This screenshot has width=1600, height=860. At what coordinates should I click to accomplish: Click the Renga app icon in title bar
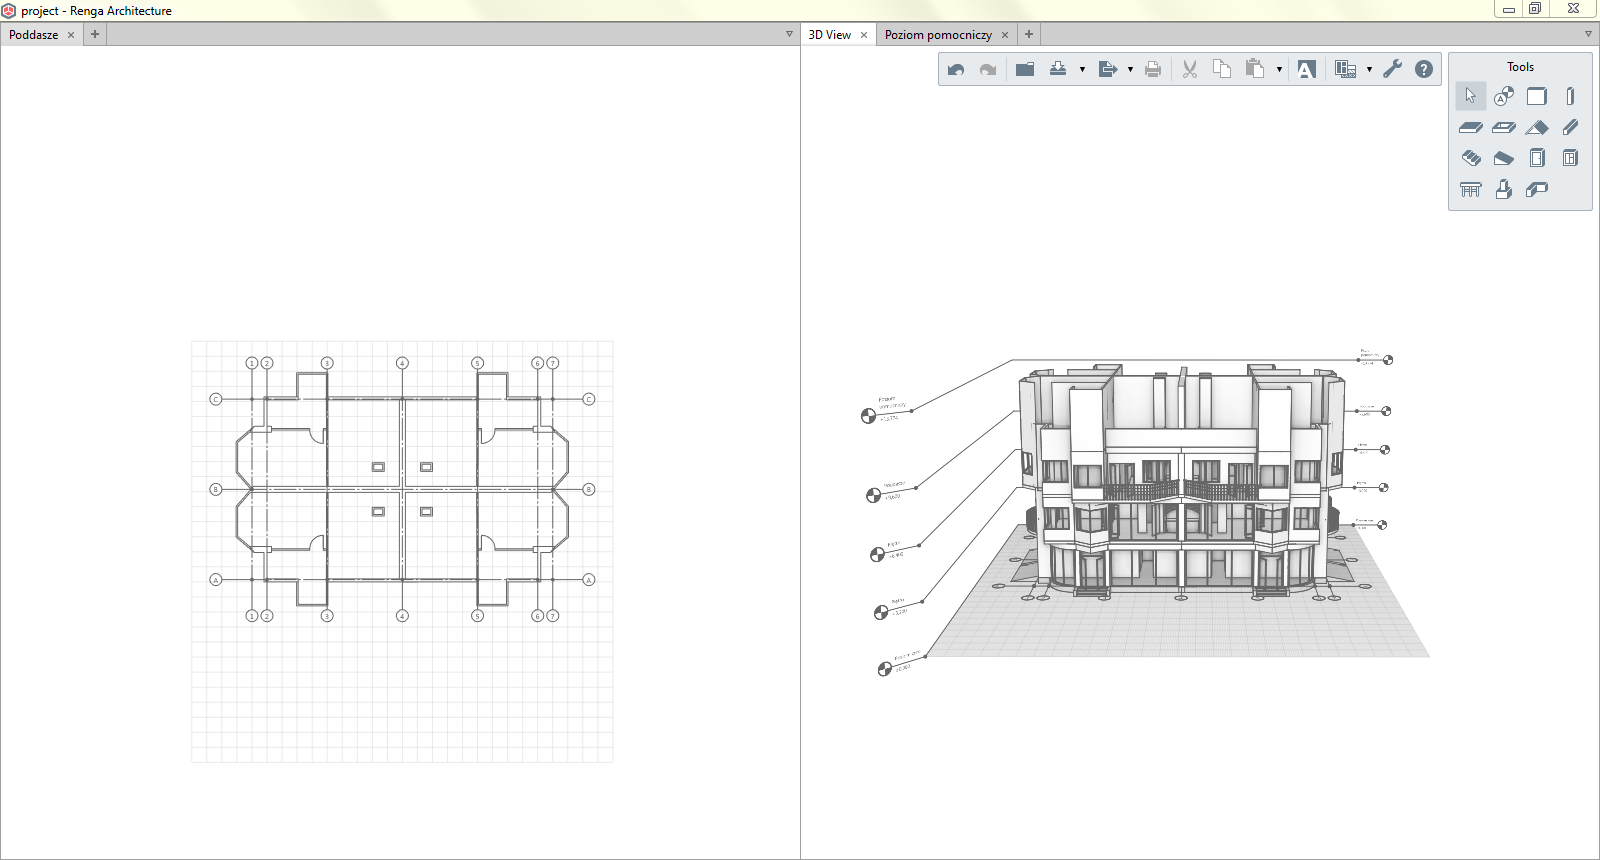click(9, 11)
